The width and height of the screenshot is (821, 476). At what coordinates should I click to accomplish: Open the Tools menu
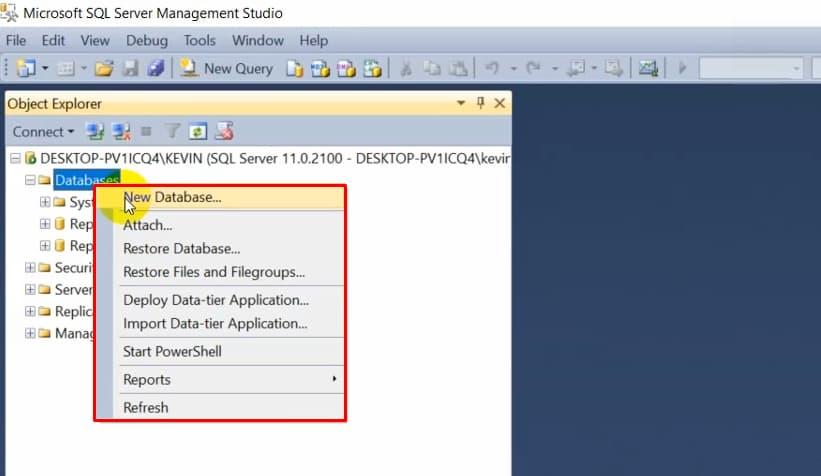point(199,40)
